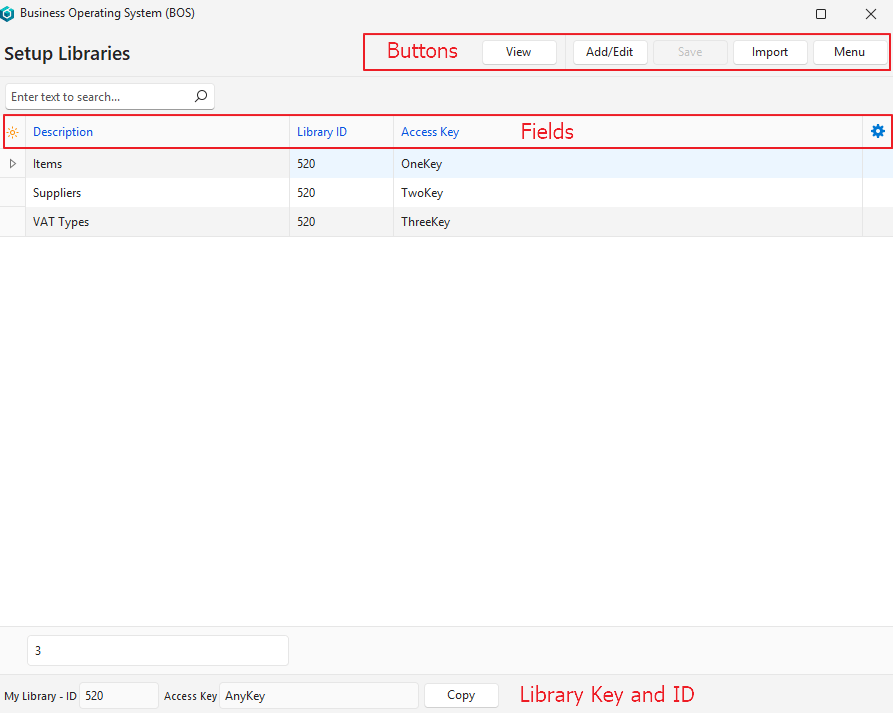Select the VAT Types library row
Viewport: 893px width, 713px height.
(61, 222)
